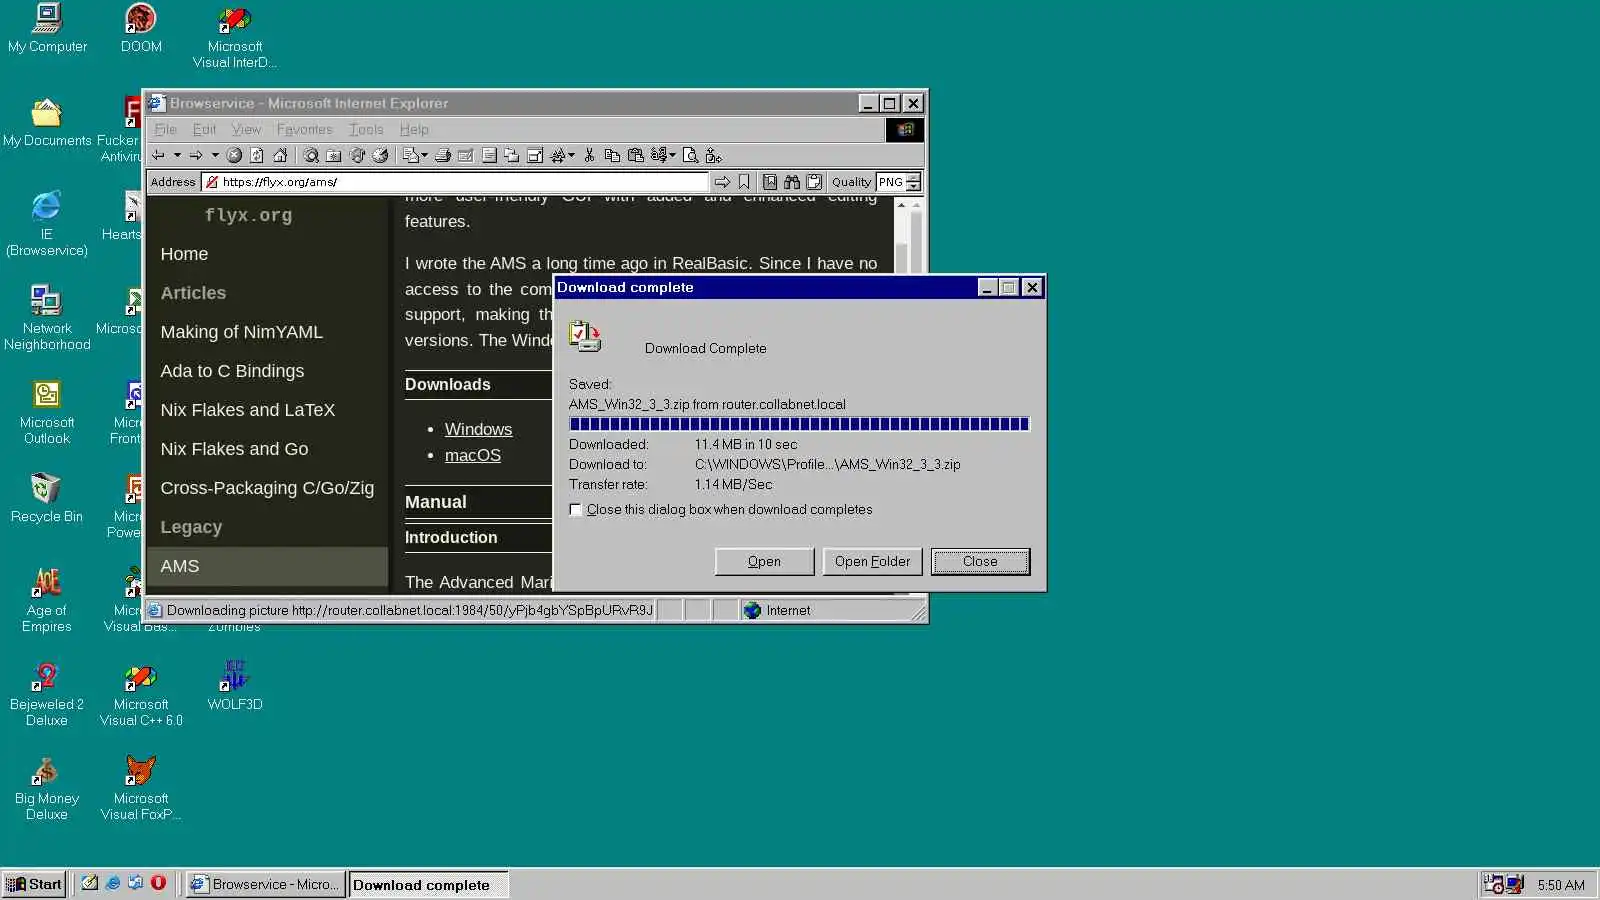1600x900 pixels.
Task: Open the Quality PNG selector
Action: pyautogui.click(x=898, y=182)
